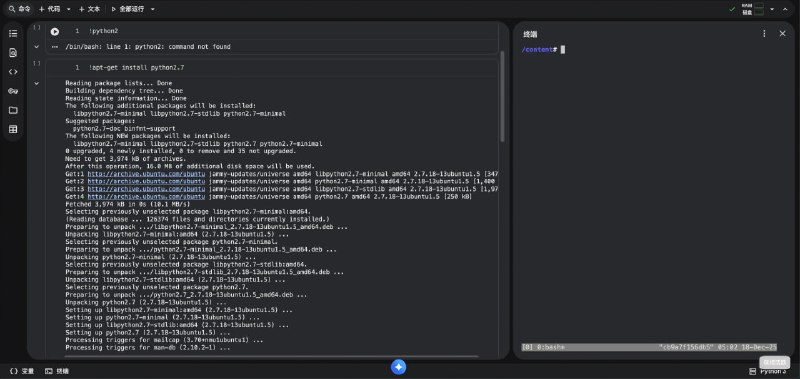Open the code snippets sidebar icon

(x=13, y=72)
